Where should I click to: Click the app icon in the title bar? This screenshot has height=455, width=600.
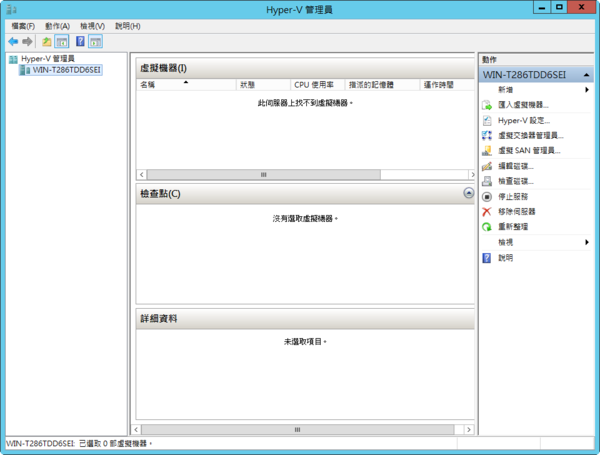click(11, 9)
